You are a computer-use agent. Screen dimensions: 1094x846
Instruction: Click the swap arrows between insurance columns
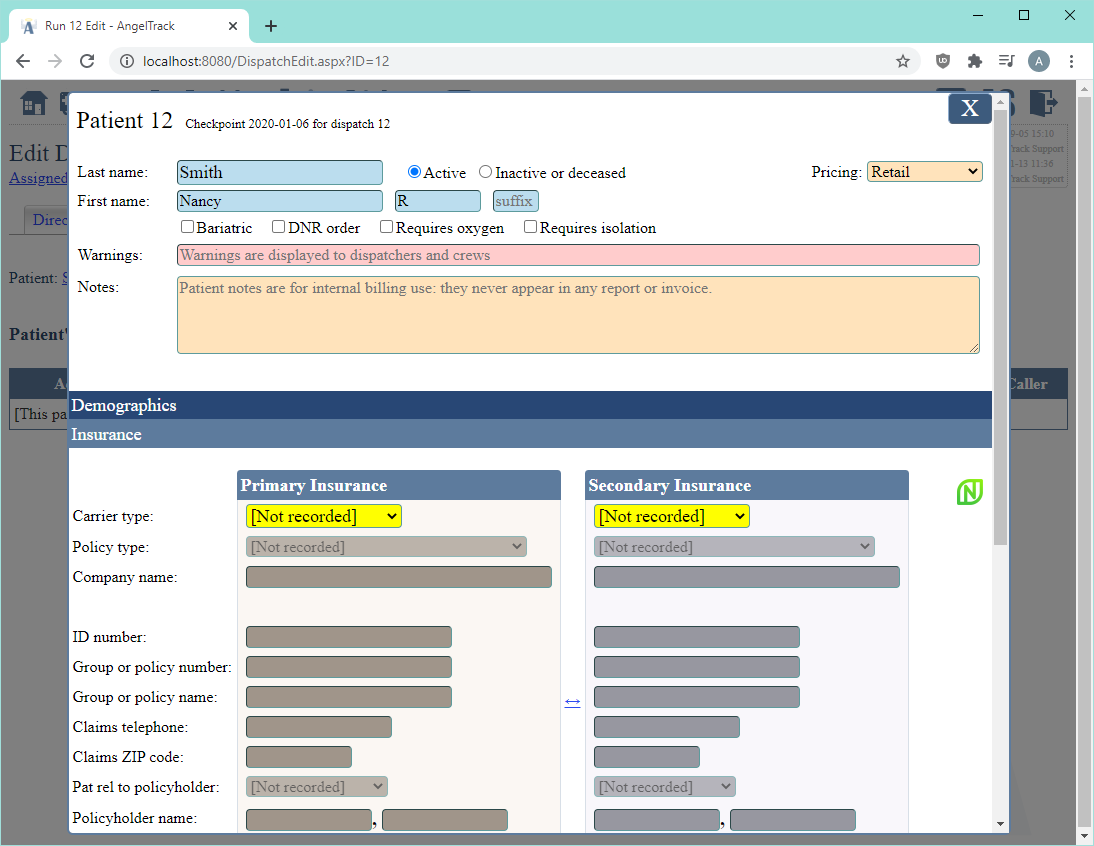click(572, 702)
